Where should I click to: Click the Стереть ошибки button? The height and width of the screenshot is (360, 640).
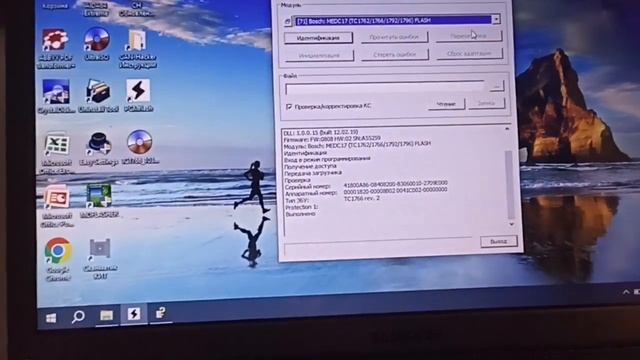pyautogui.click(x=394, y=54)
